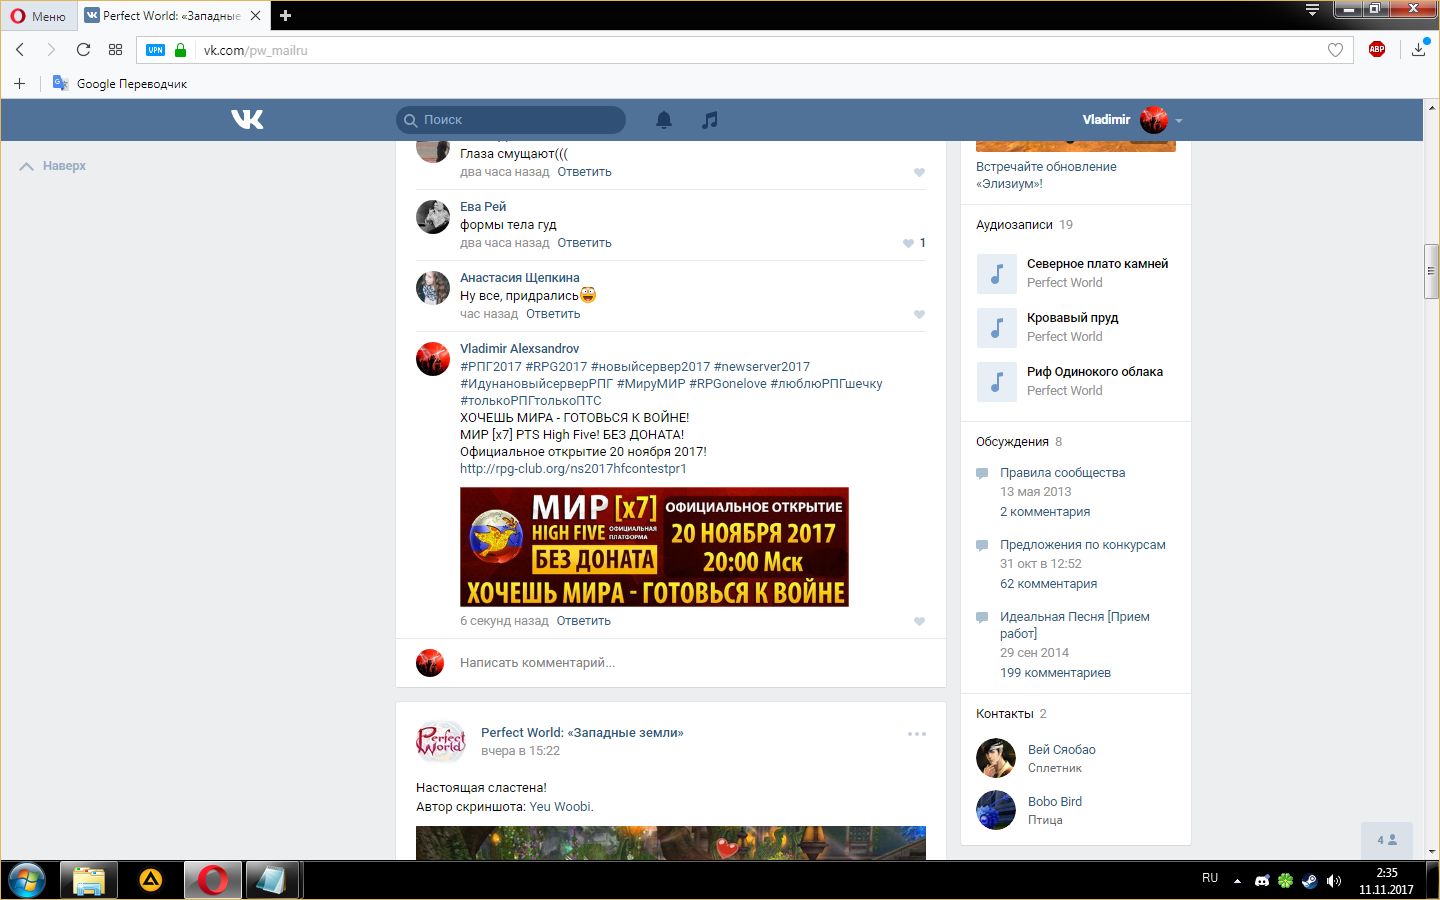Click Vladimir's avatar in the header
This screenshot has width=1440, height=900.
pos(1154,120)
